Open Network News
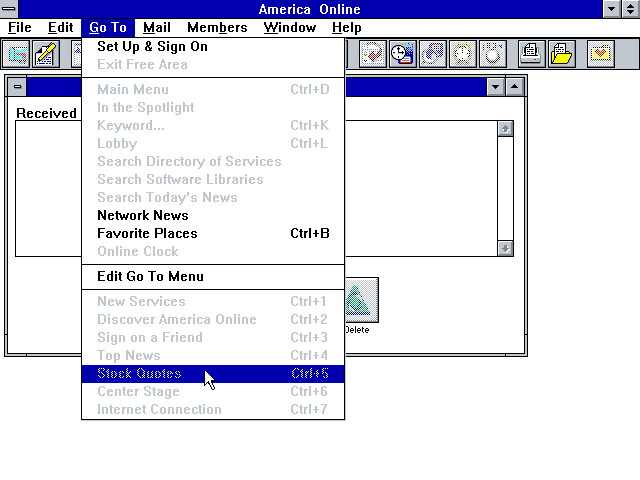The width and height of the screenshot is (640, 480). 213,215
